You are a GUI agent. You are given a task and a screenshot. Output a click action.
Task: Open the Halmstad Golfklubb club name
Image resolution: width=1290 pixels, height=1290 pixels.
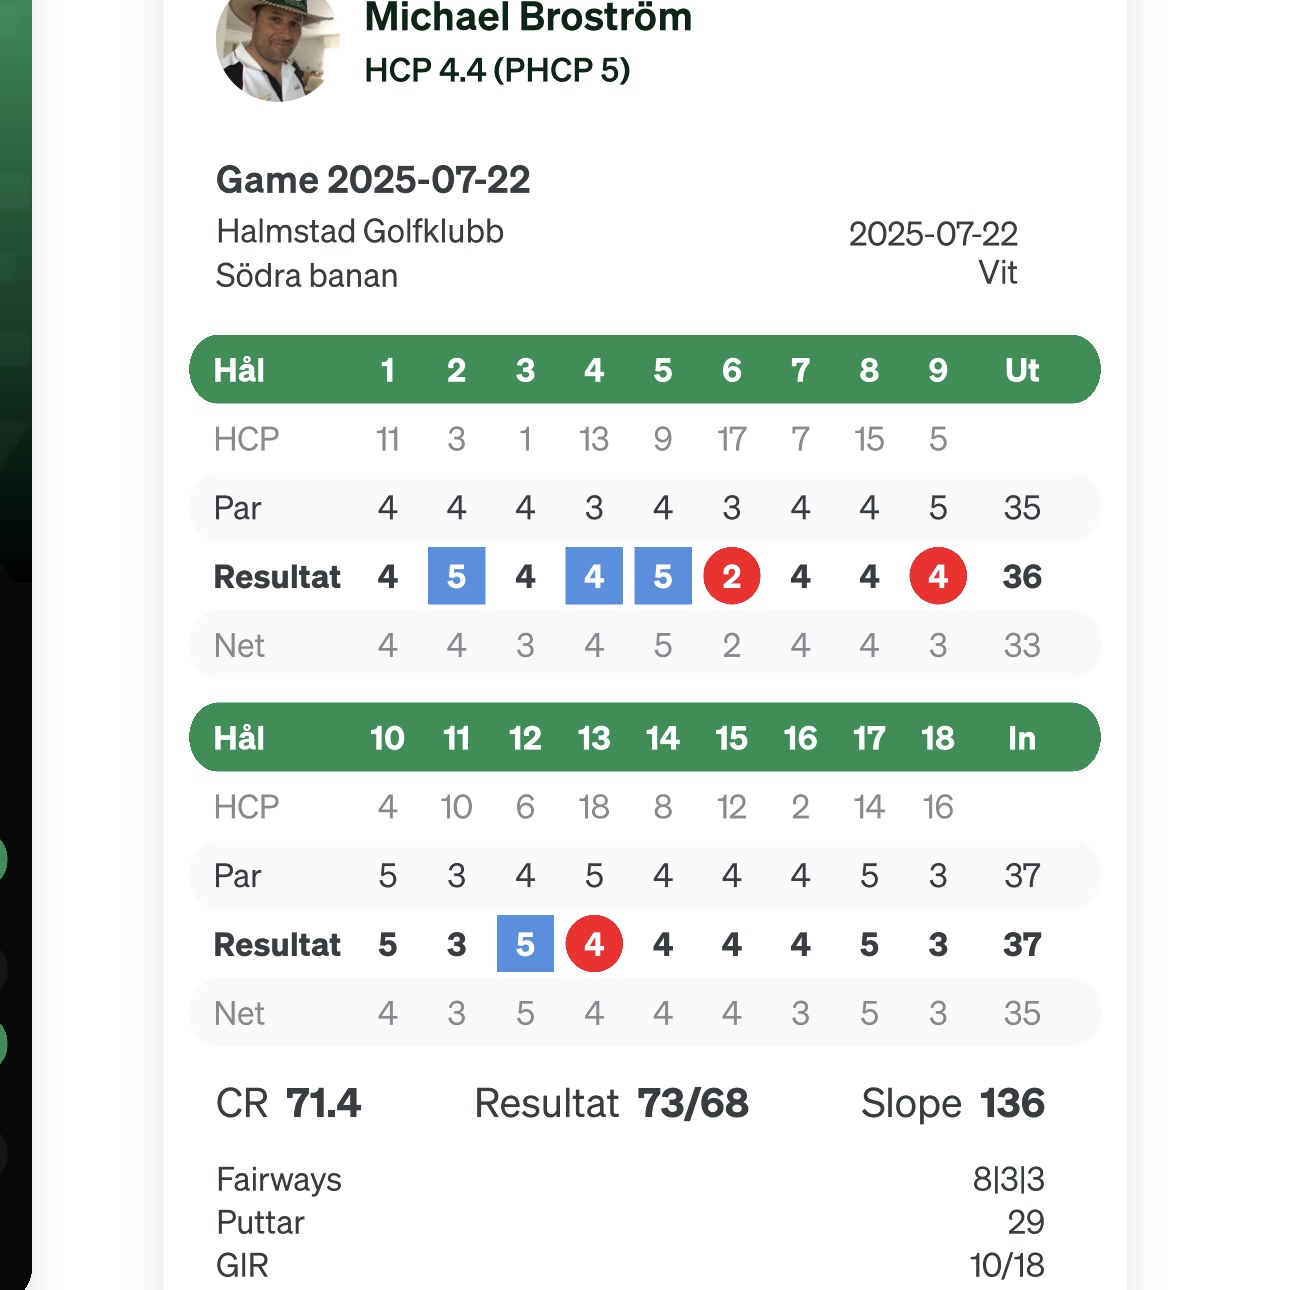(x=360, y=231)
